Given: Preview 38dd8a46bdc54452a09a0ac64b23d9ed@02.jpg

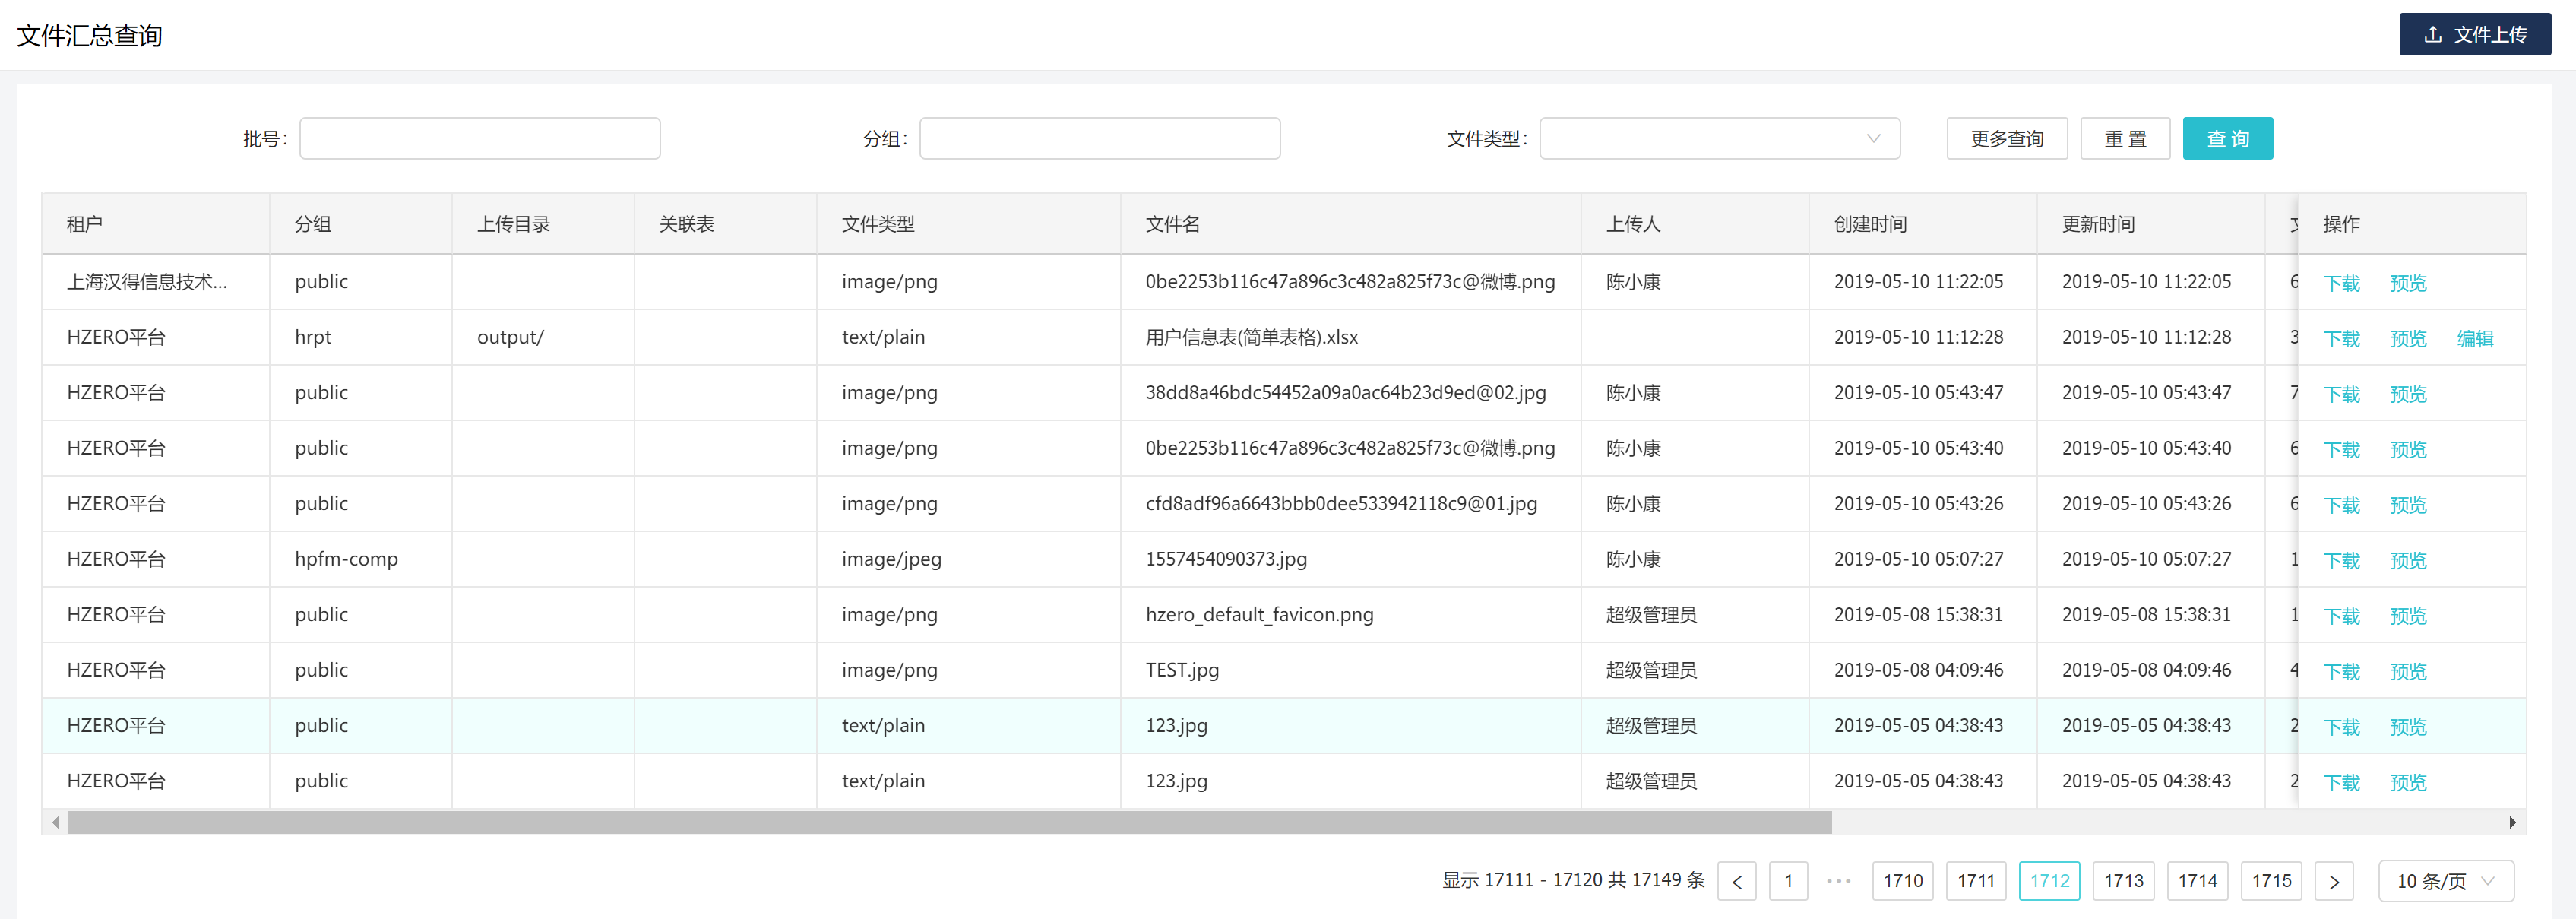Looking at the screenshot, I should click(x=2408, y=394).
